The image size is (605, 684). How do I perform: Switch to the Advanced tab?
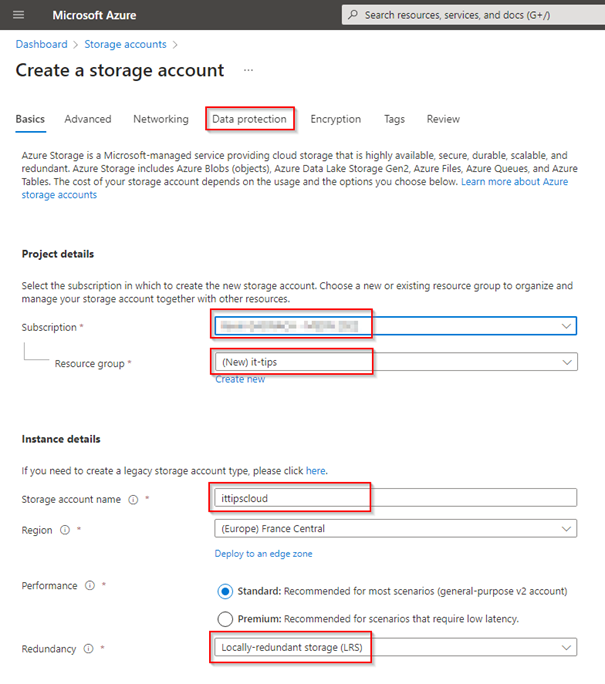[x=88, y=119]
